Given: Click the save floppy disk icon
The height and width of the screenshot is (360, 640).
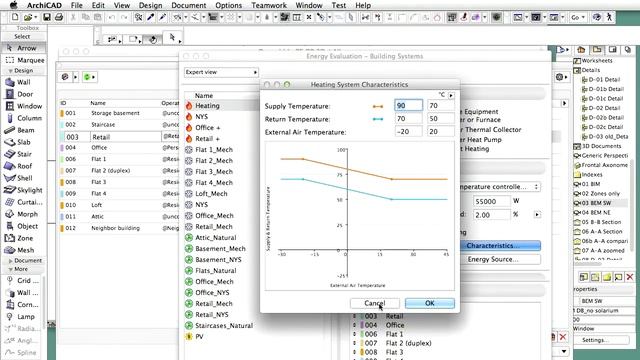Looking at the screenshot, I should click(47, 17).
